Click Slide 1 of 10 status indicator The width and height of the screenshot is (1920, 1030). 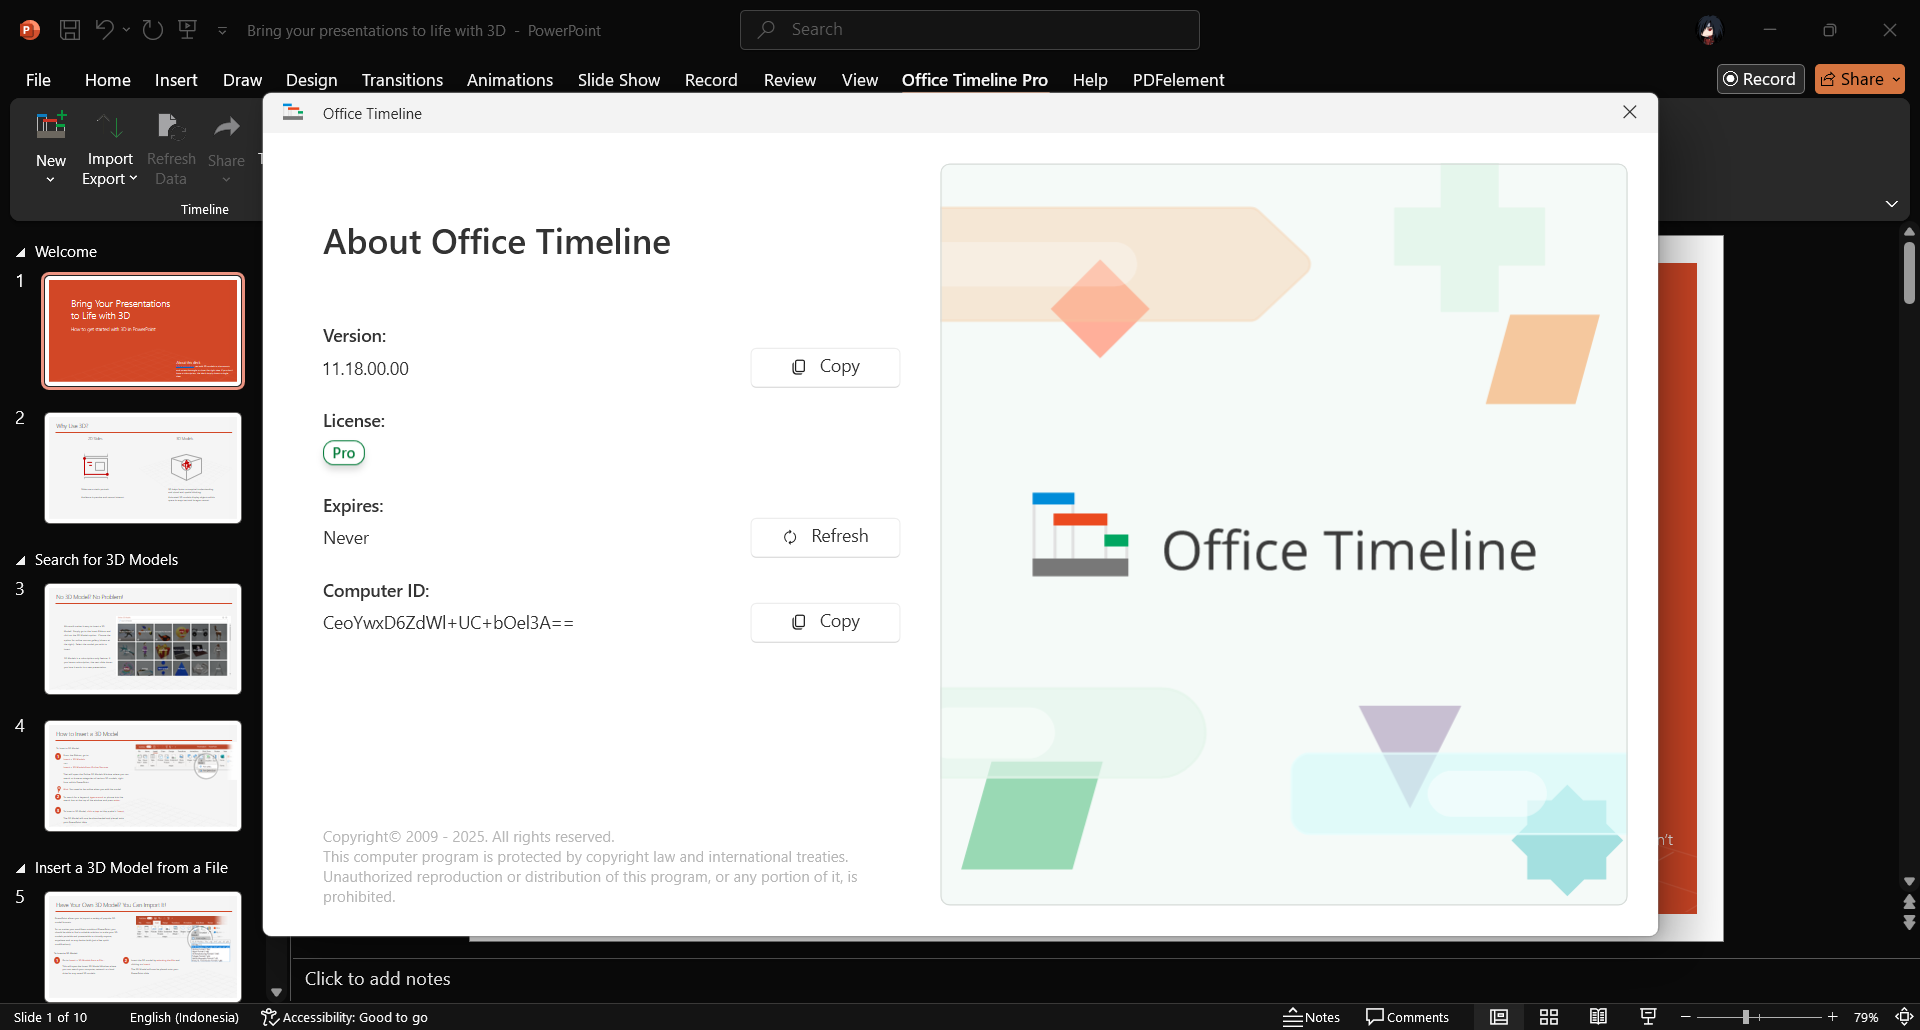pos(50,1017)
